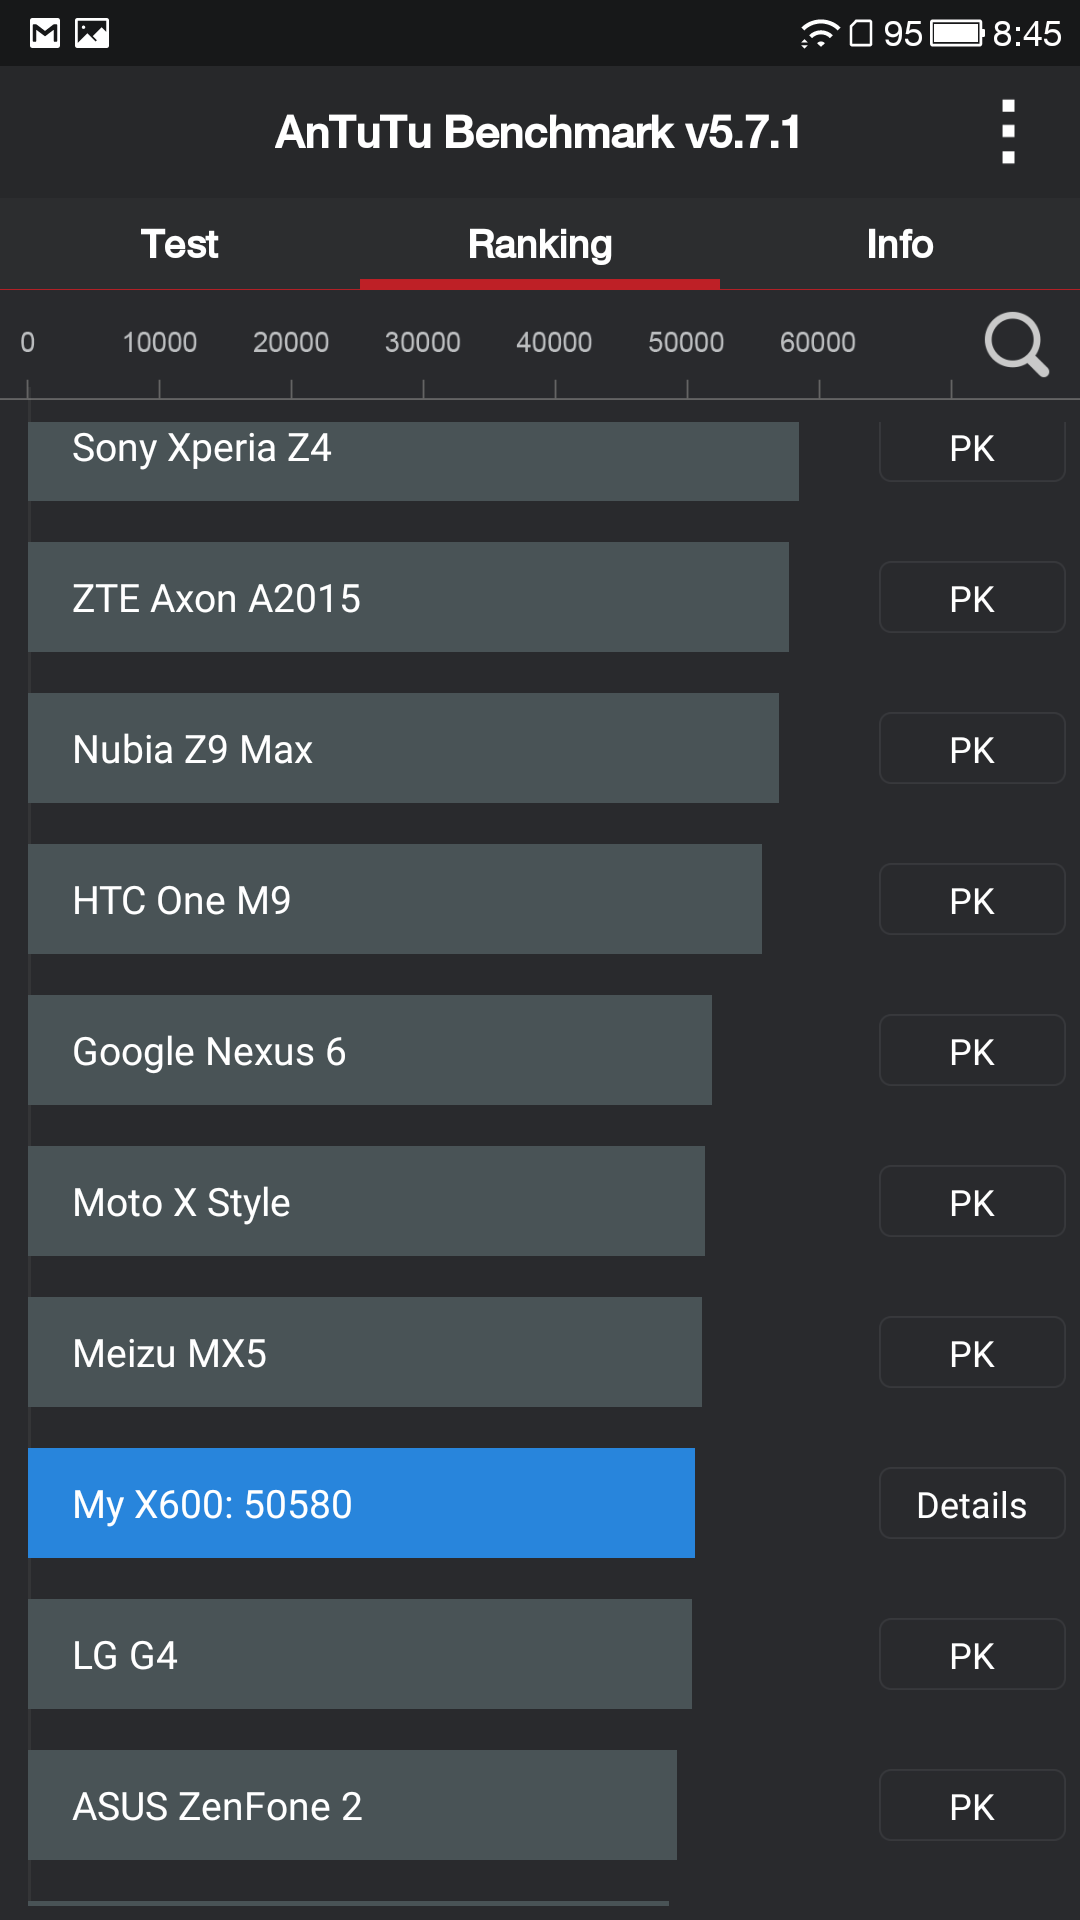Select the My X600 score bar

pyautogui.click(x=361, y=1503)
